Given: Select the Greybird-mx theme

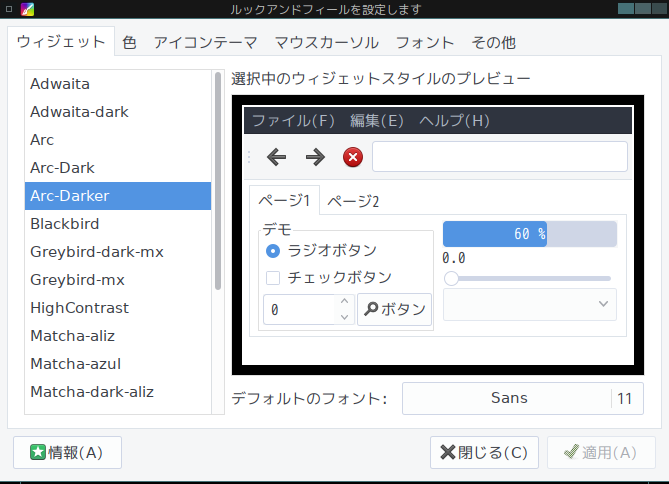Looking at the screenshot, I should pos(118,280).
